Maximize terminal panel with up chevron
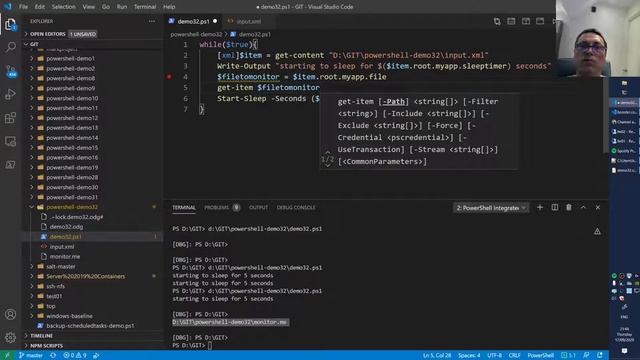Viewport: 640px width, 360px height. point(583,207)
